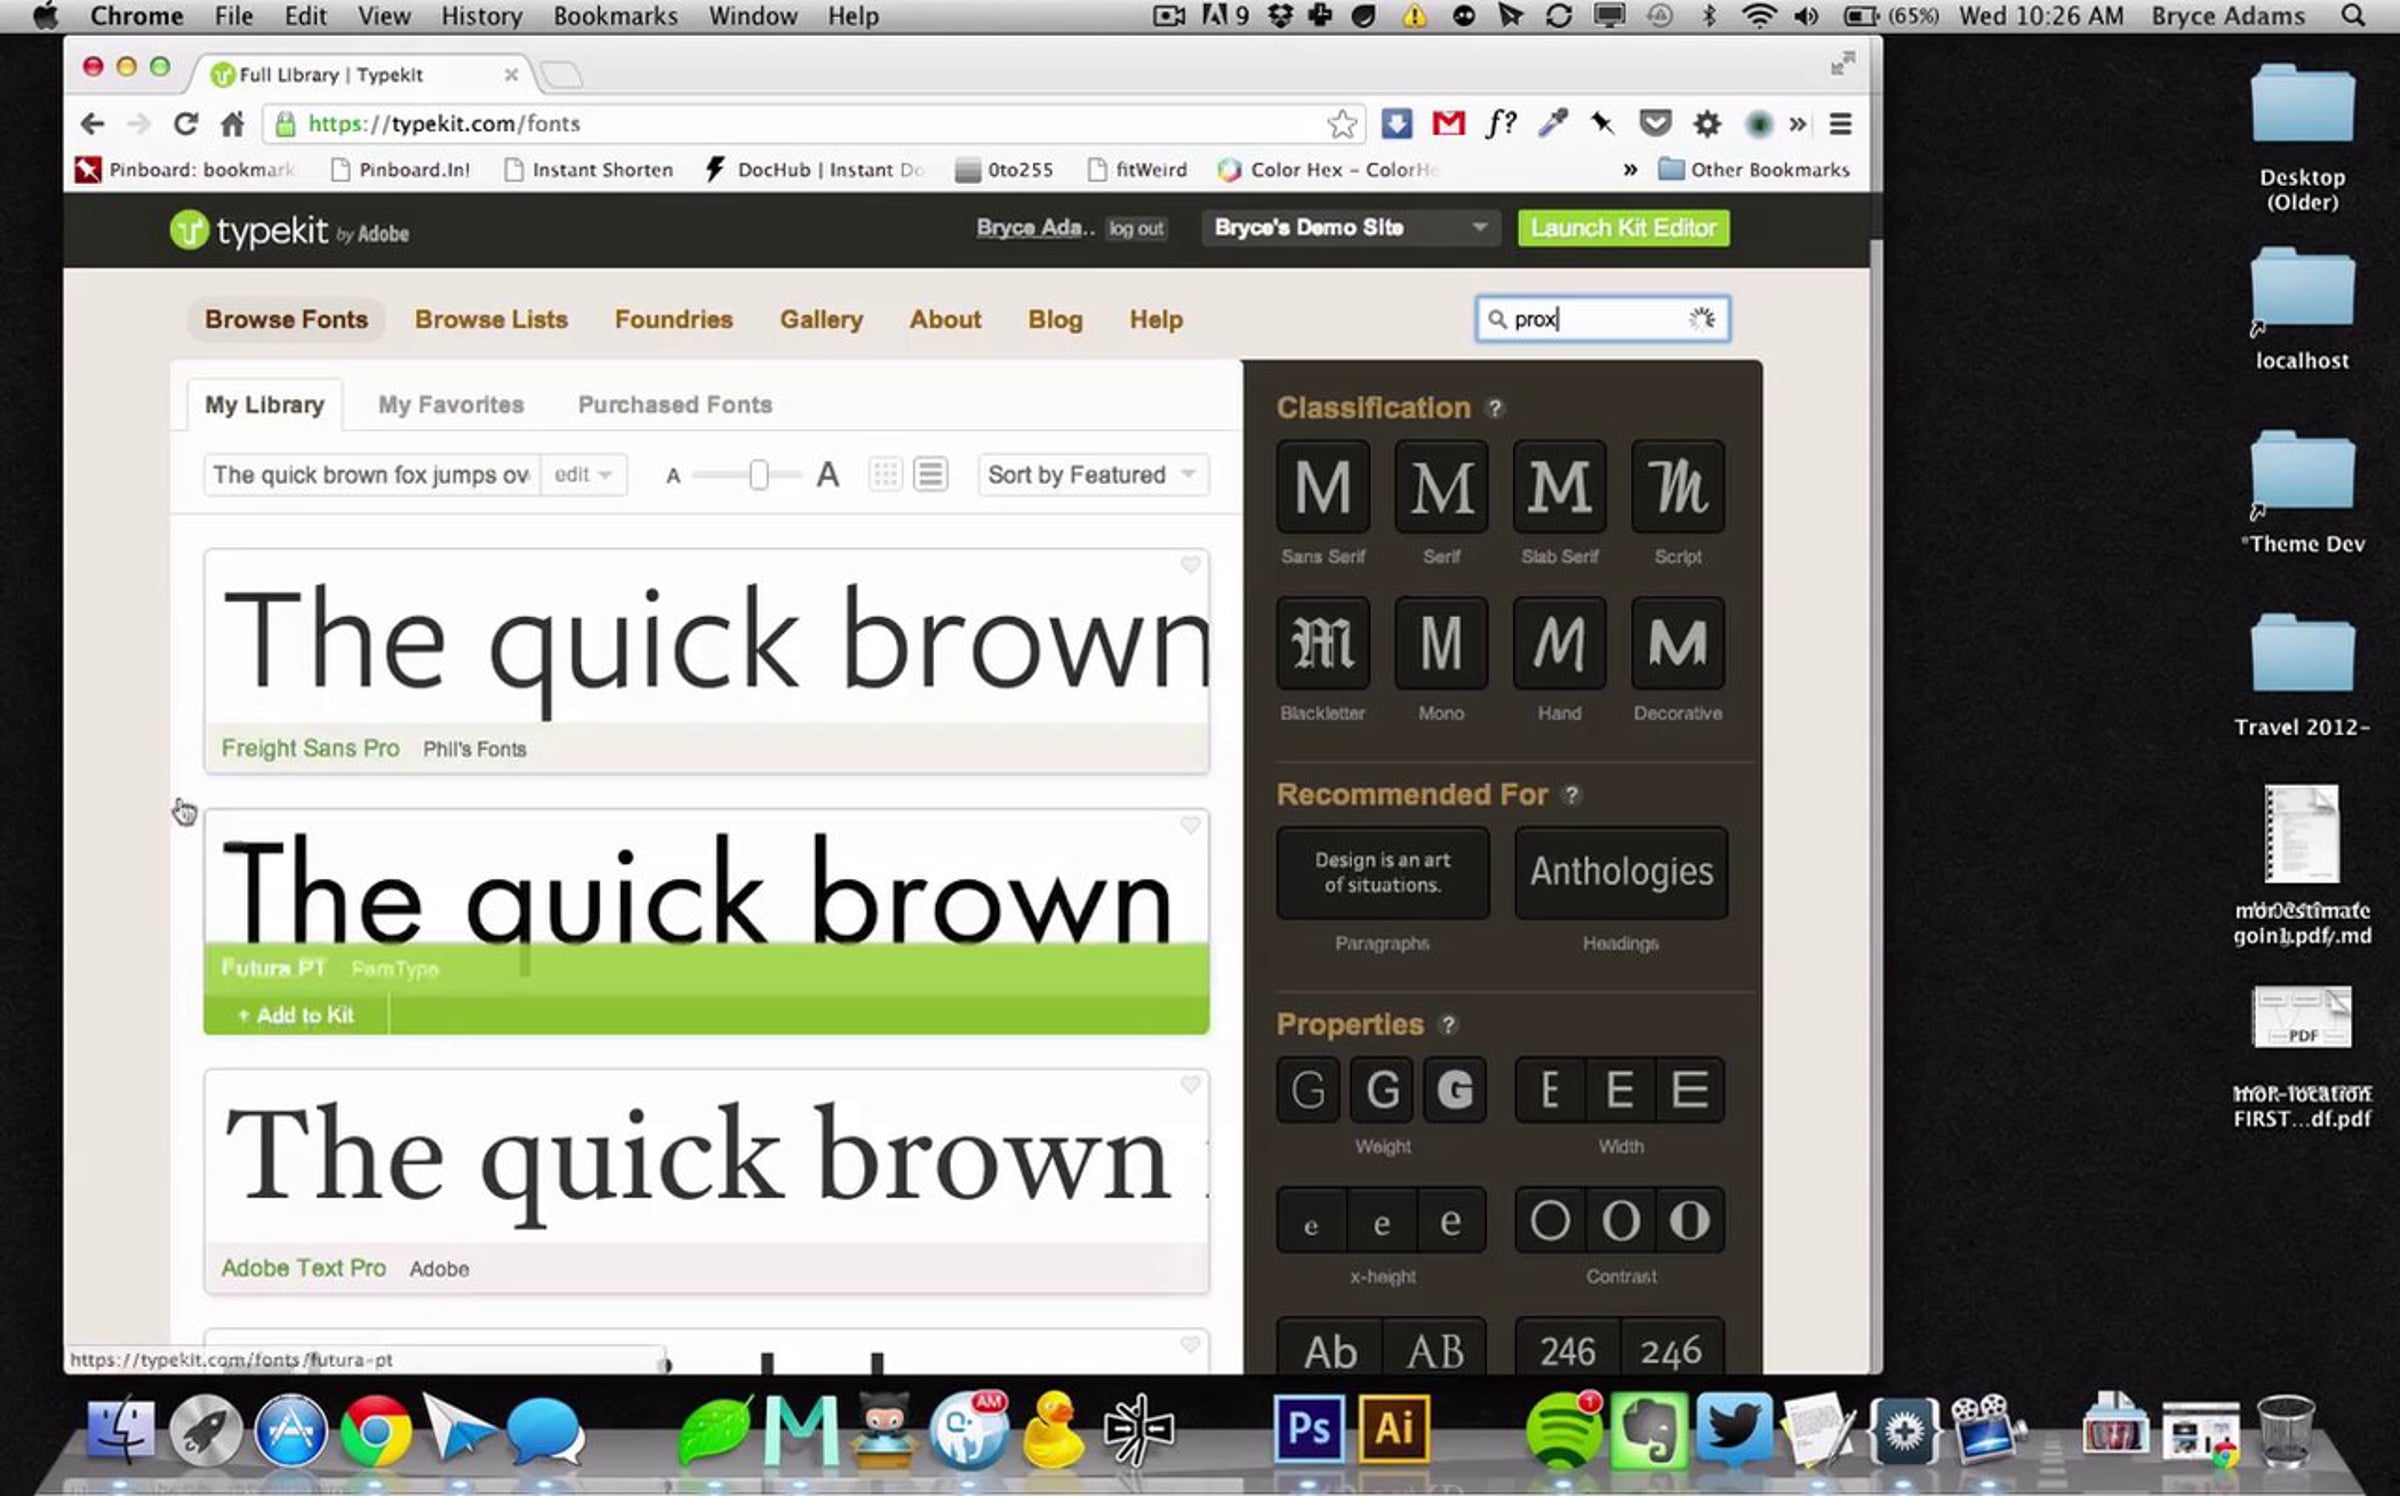This screenshot has width=2400, height=1496.
Task: Switch to list view icon
Action: pyautogui.click(x=930, y=474)
